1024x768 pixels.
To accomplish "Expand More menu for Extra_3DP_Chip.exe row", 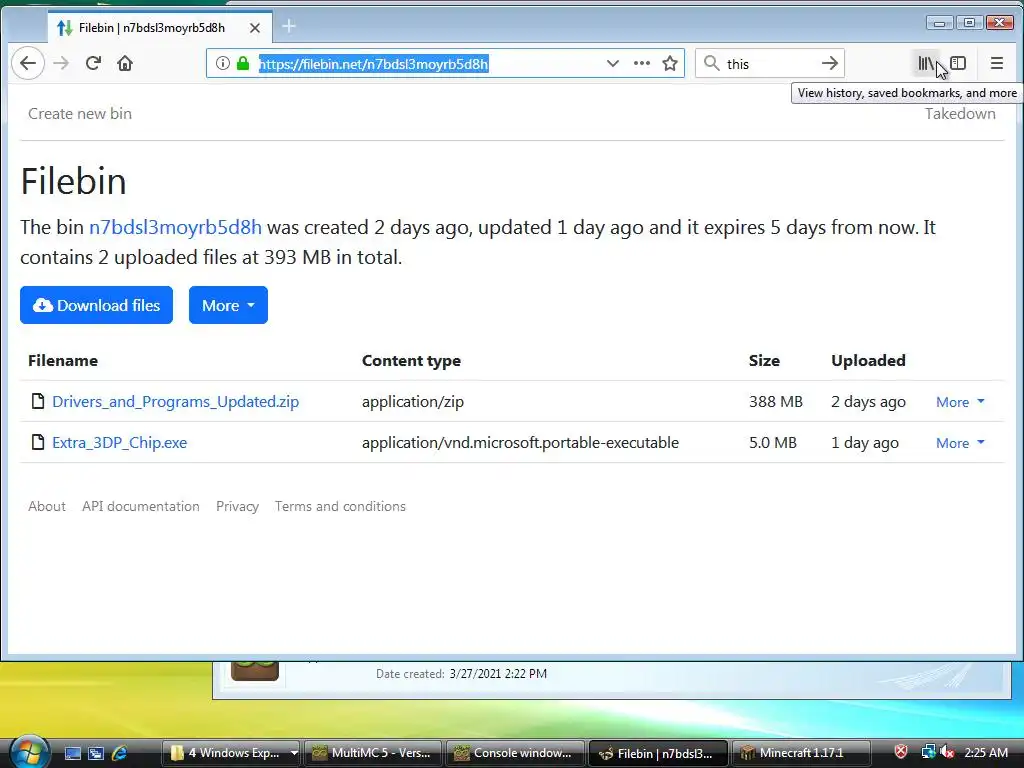I will [960, 443].
